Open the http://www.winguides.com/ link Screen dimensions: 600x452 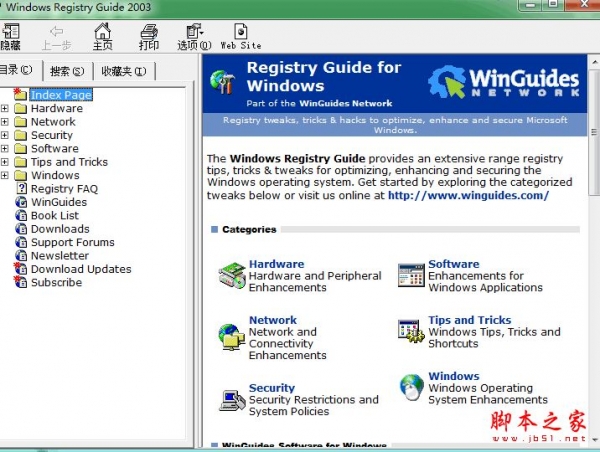[x=468, y=196]
